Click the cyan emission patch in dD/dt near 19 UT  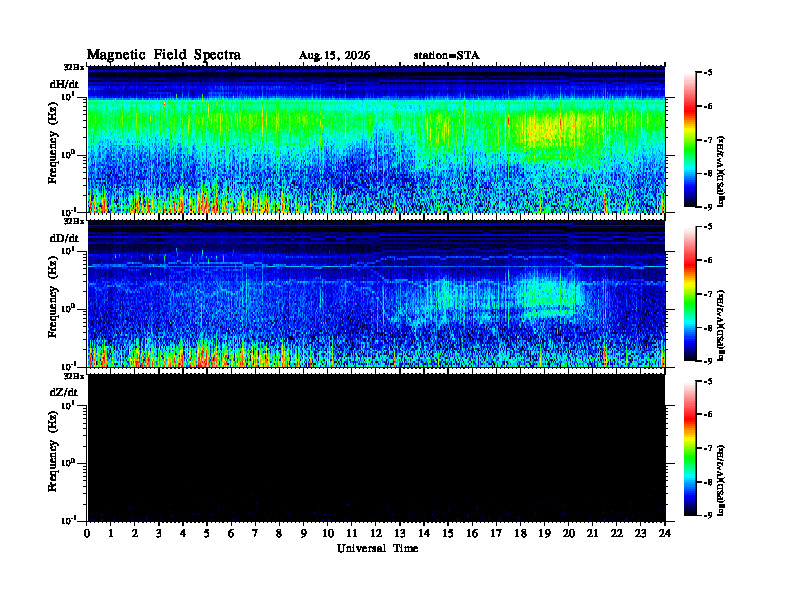click(551, 296)
